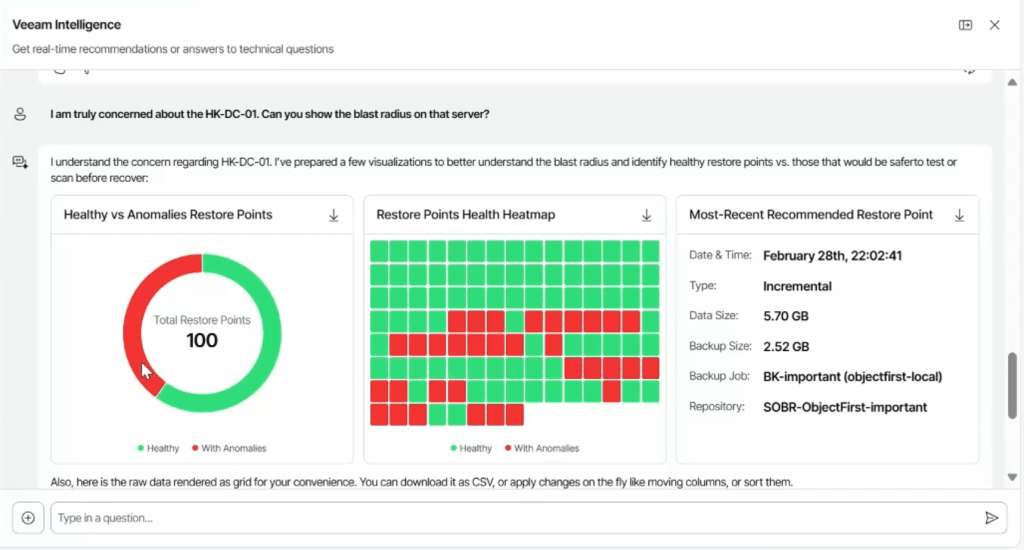Screen dimensions: 1024x550
Task: Close the Veeam Intelligence panel
Action: pos(994,25)
